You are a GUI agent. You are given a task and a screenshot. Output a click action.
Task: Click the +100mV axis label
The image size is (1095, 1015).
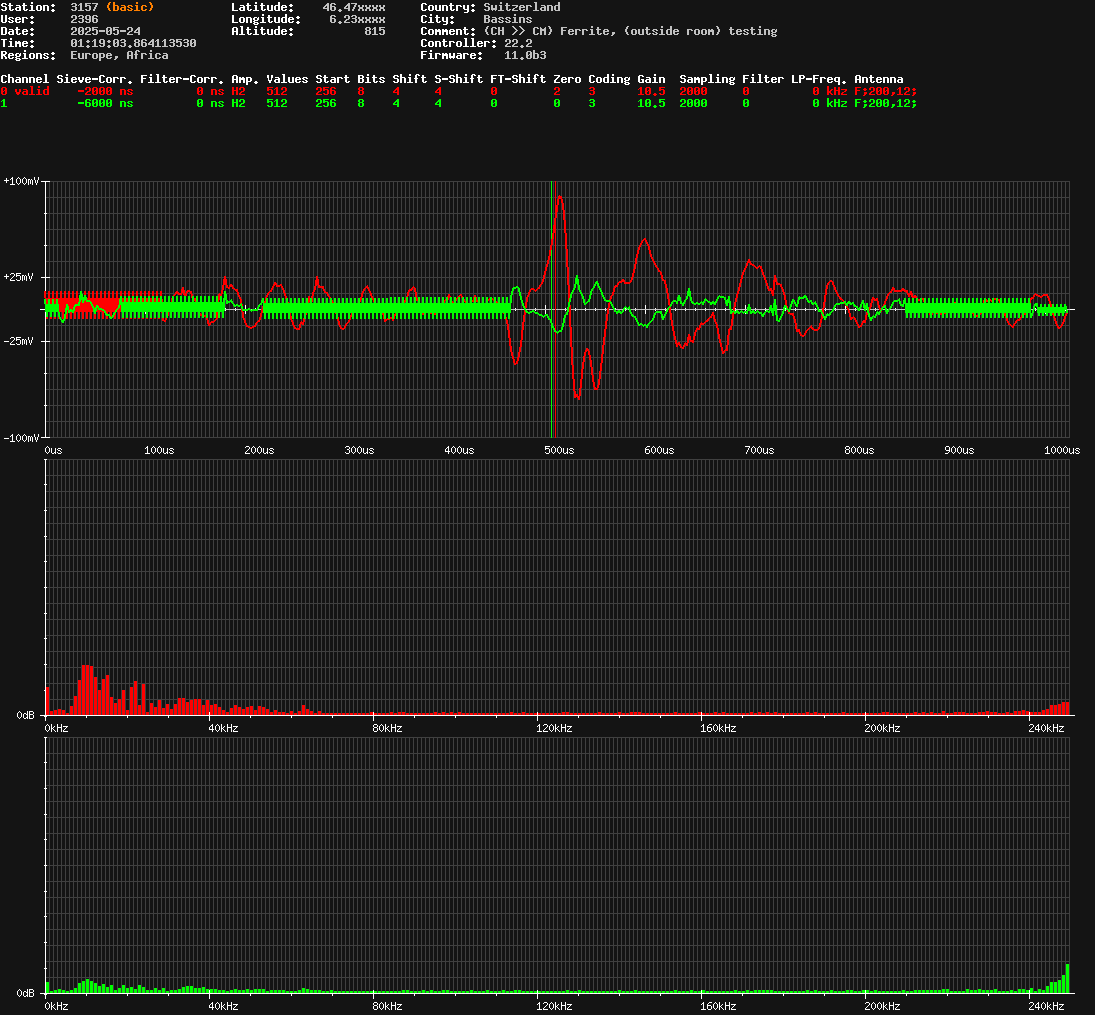22,181
